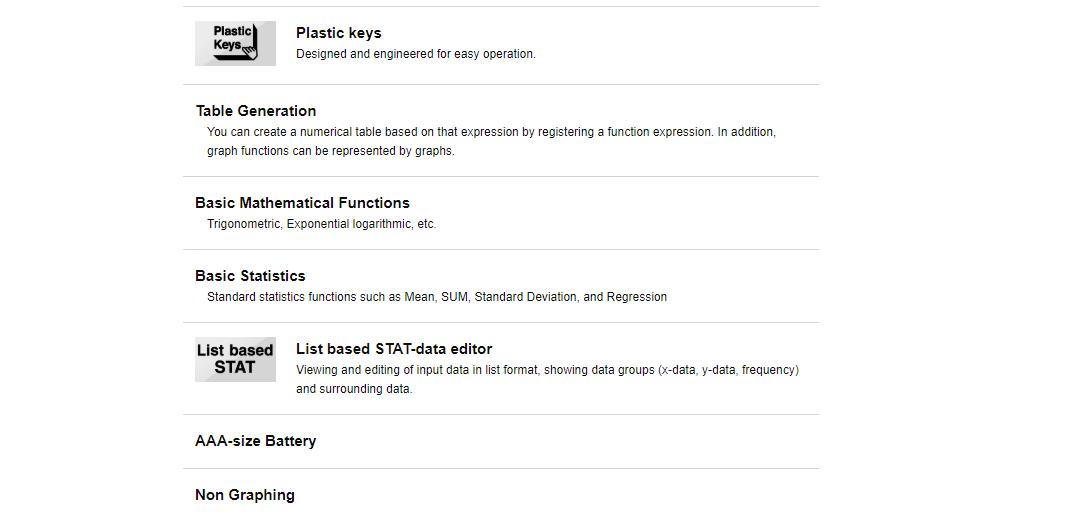Select the Non Graphing heading
The image size is (1075, 517).
click(x=245, y=495)
